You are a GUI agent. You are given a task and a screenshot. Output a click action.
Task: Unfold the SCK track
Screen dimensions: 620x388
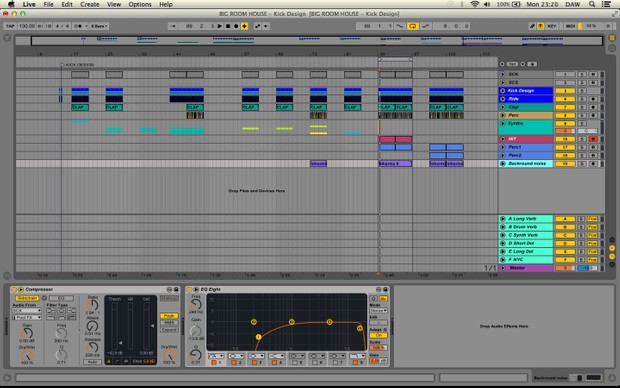[503, 74]
